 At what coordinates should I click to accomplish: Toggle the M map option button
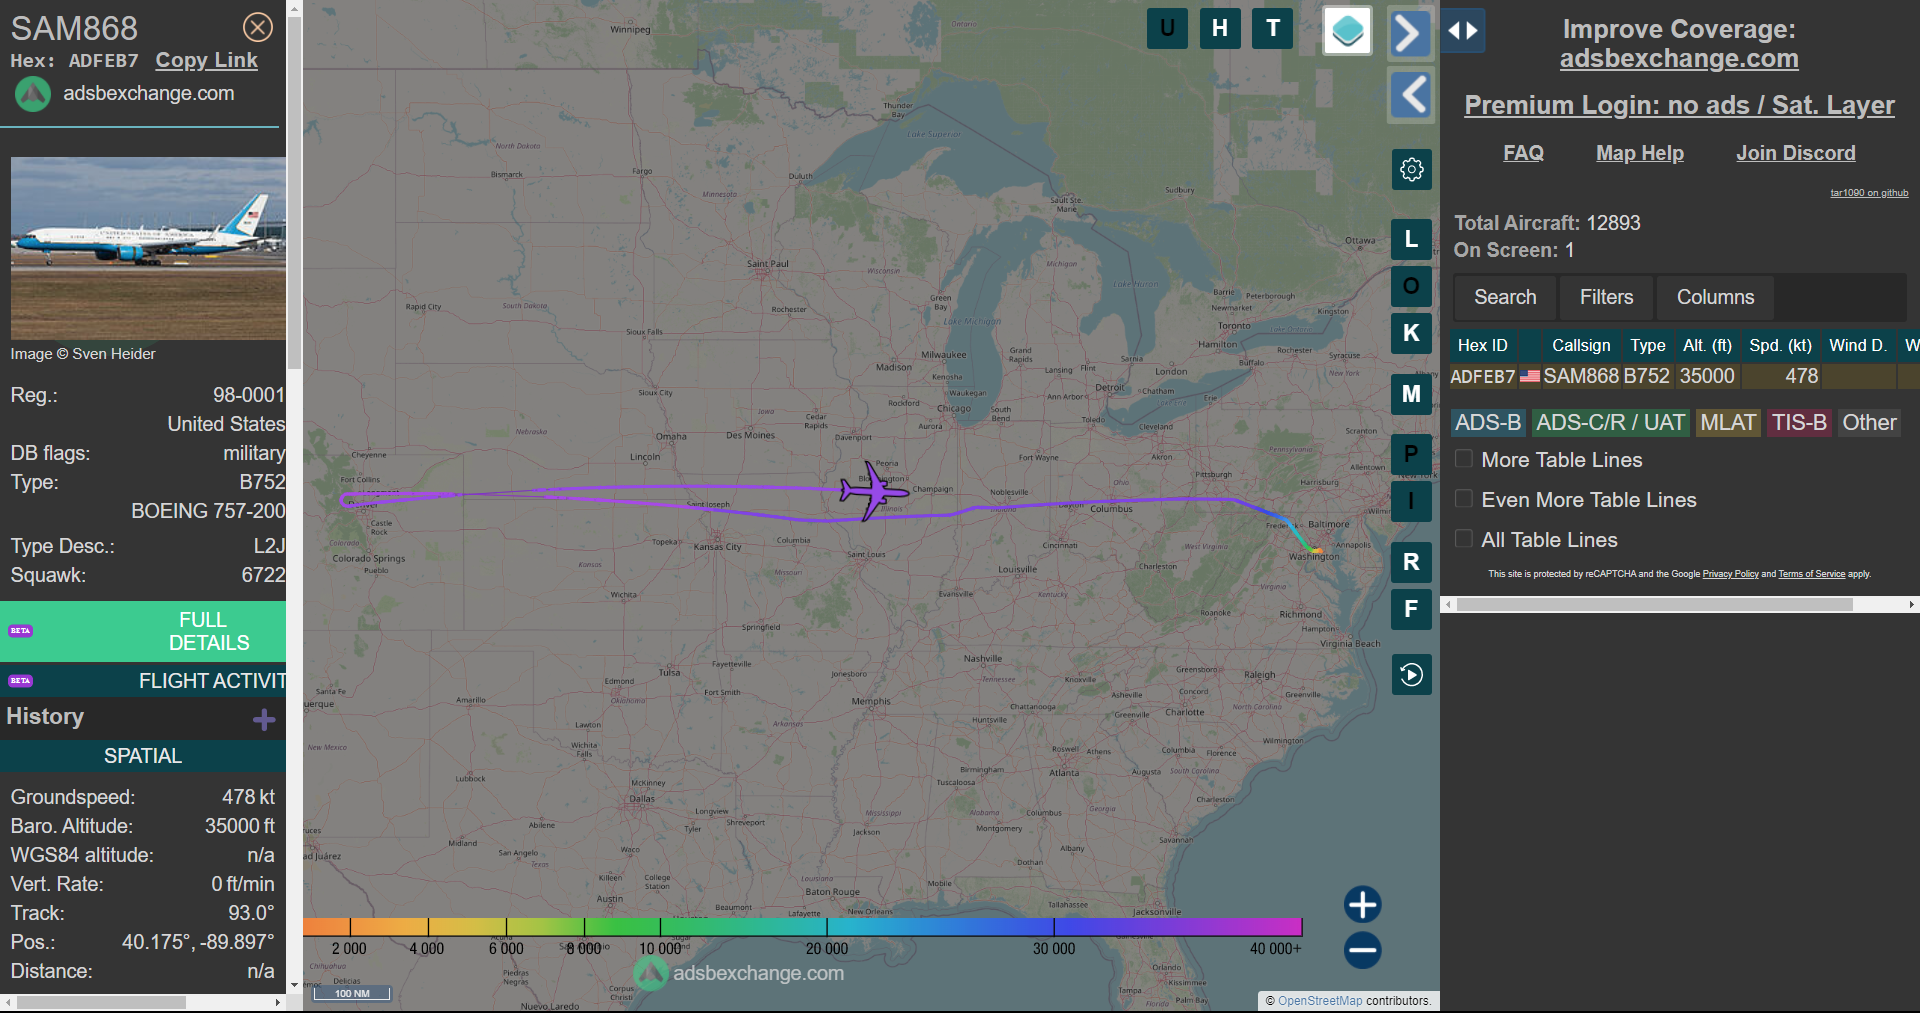(x=1411, y=394)
